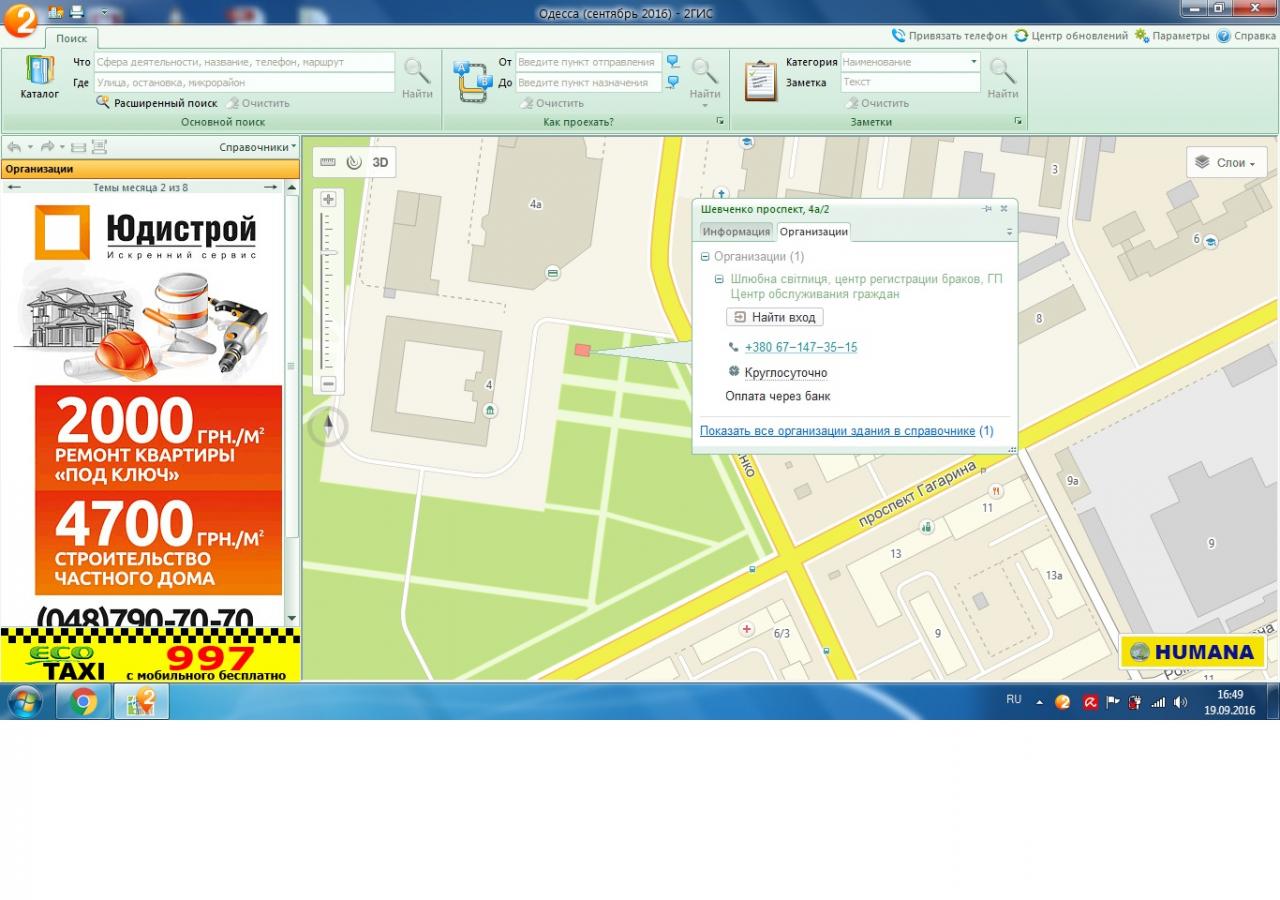The image size is (1280, 900).
Task: Click the Что search input field
Action: (x=244, y=62)
